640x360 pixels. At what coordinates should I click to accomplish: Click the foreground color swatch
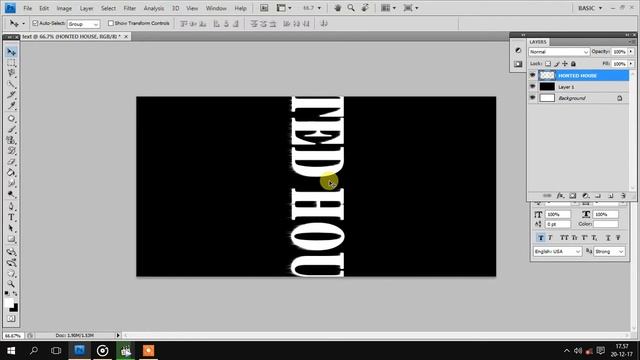coord(9,303)
